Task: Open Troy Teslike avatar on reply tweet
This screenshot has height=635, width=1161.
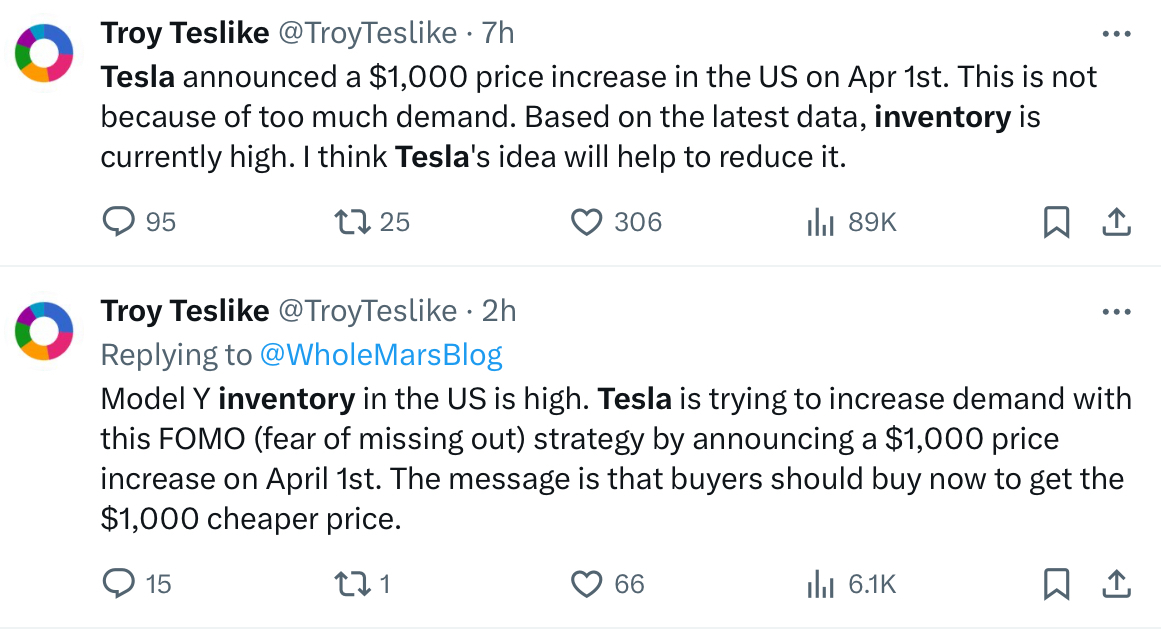Action: 44,330
